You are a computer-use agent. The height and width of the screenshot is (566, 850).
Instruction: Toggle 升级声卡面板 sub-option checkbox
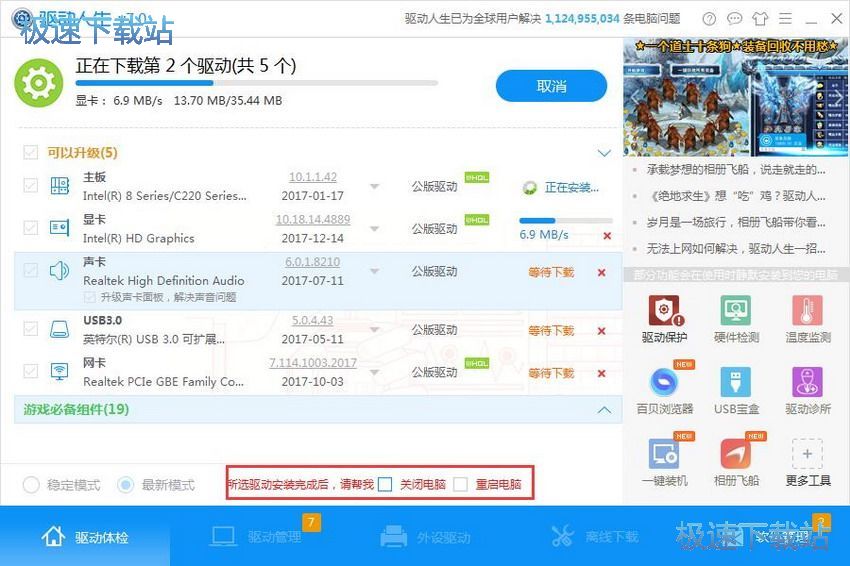coord(90,297)
